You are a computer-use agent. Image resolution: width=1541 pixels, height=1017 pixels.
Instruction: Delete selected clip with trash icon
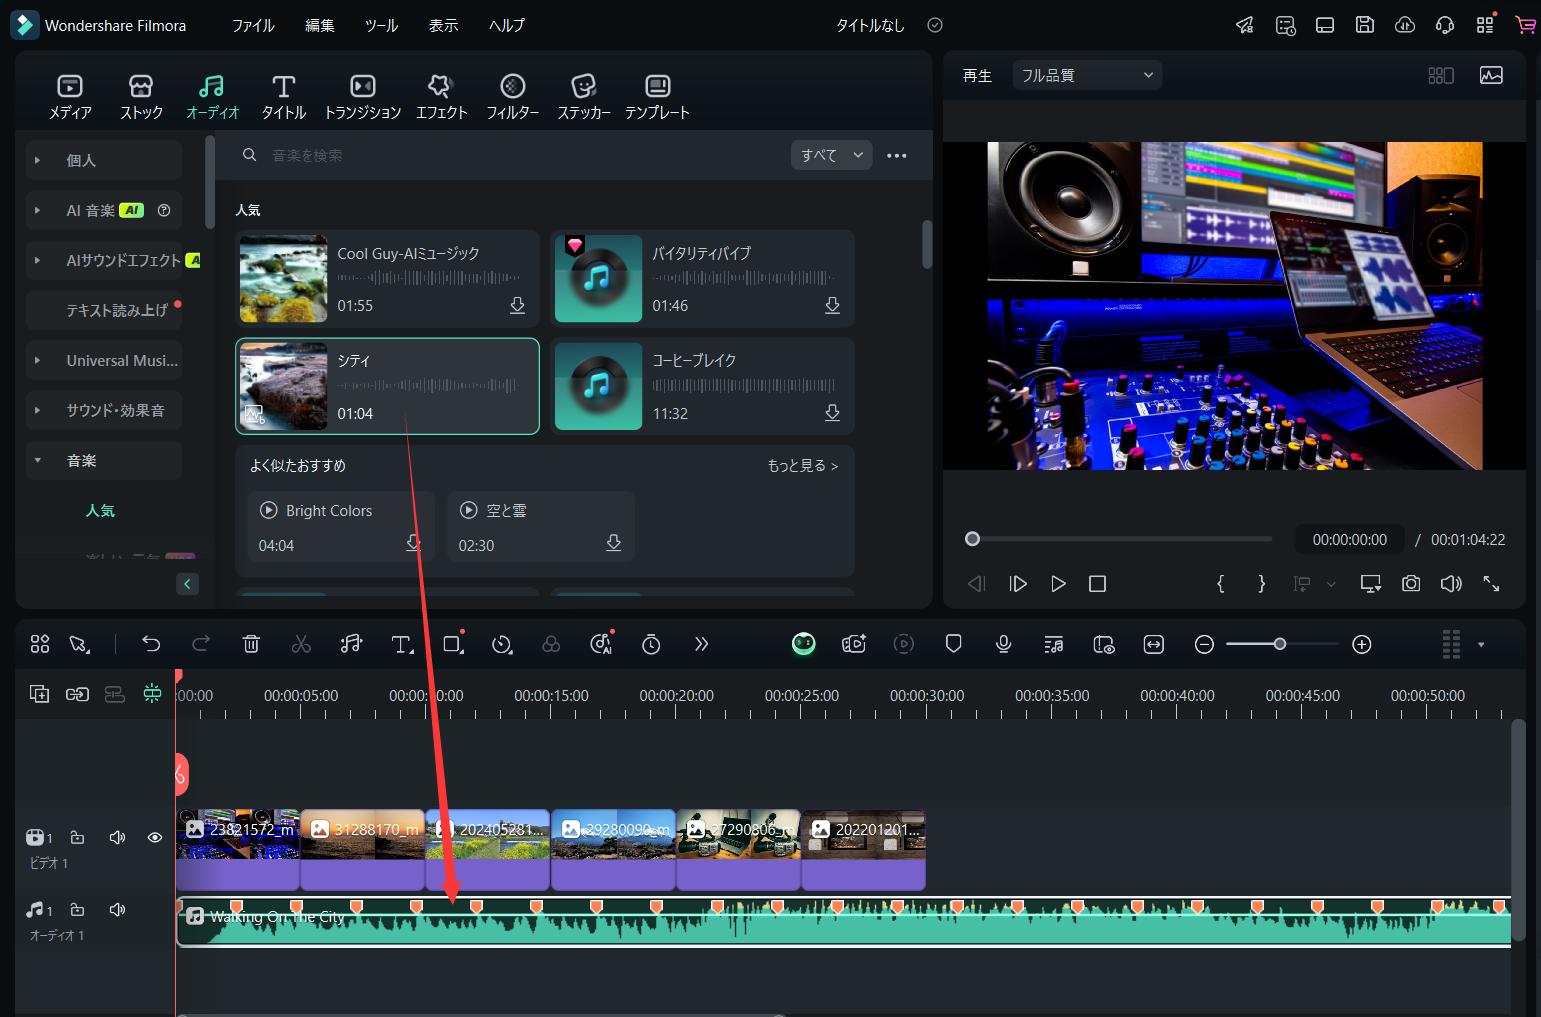[251, 644]
